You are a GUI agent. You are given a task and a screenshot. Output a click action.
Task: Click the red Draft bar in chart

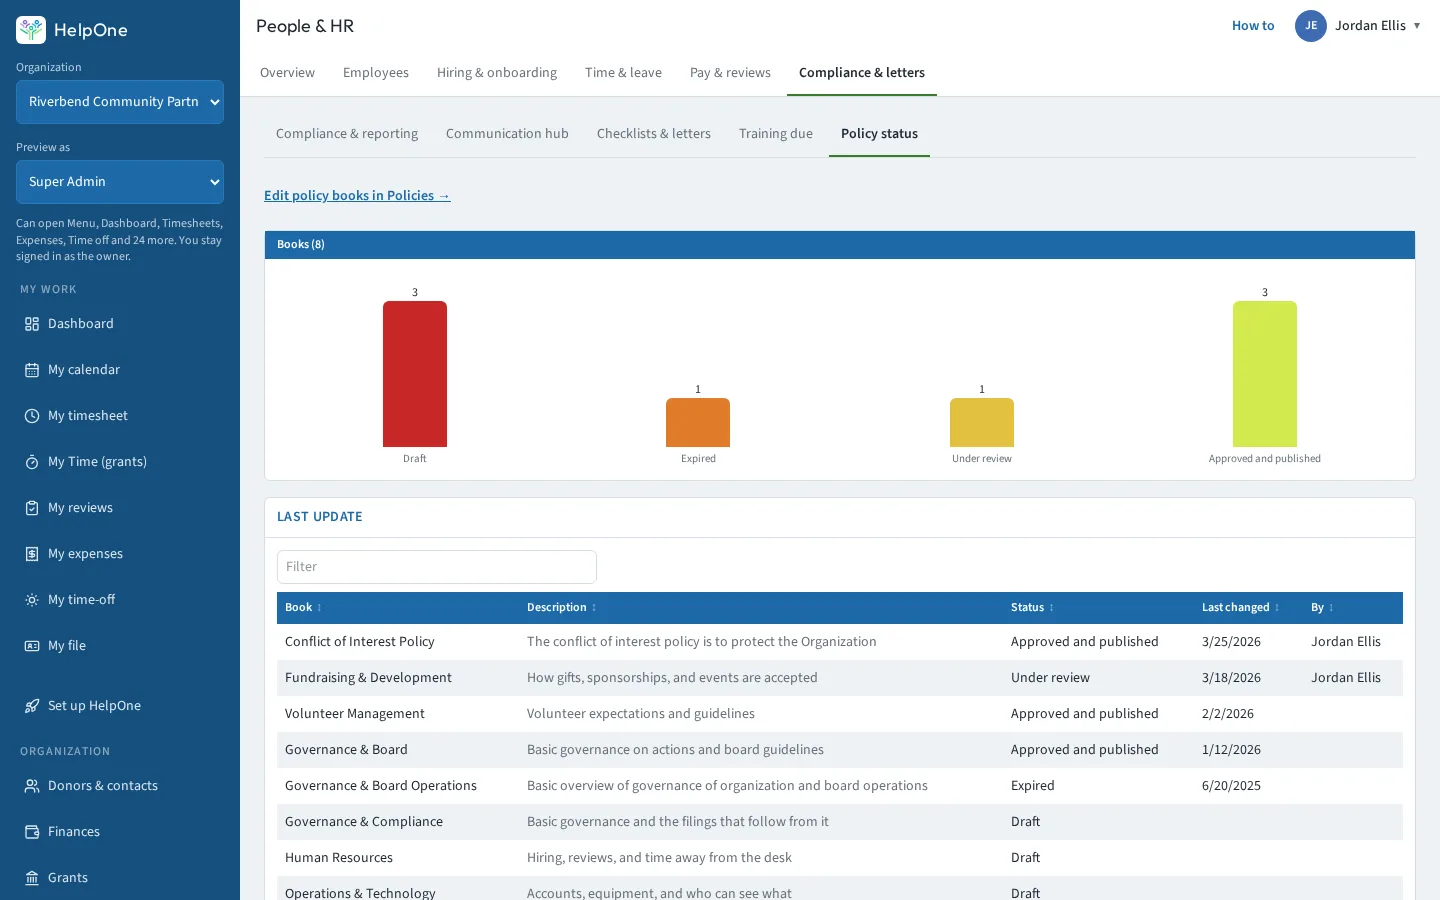click(x=415, y=374)
